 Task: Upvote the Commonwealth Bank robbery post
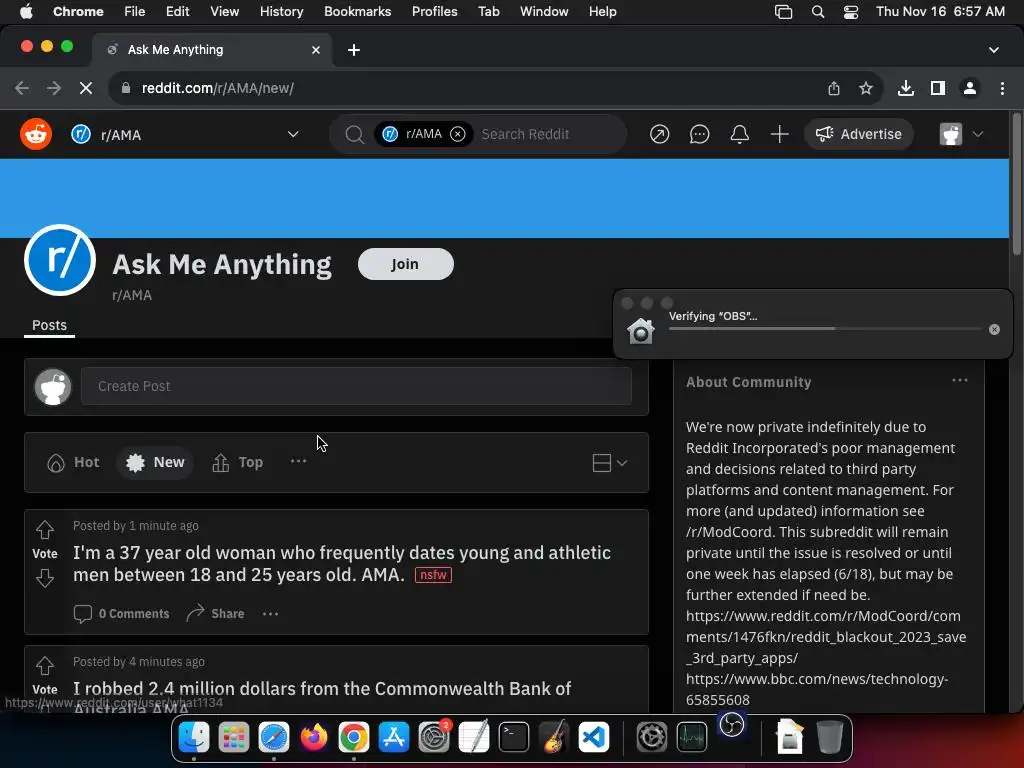[x=44, y=665]
